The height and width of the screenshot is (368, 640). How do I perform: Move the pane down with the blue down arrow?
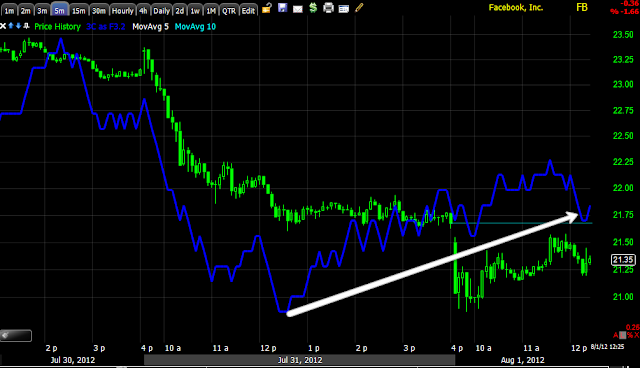pos(18,26)
